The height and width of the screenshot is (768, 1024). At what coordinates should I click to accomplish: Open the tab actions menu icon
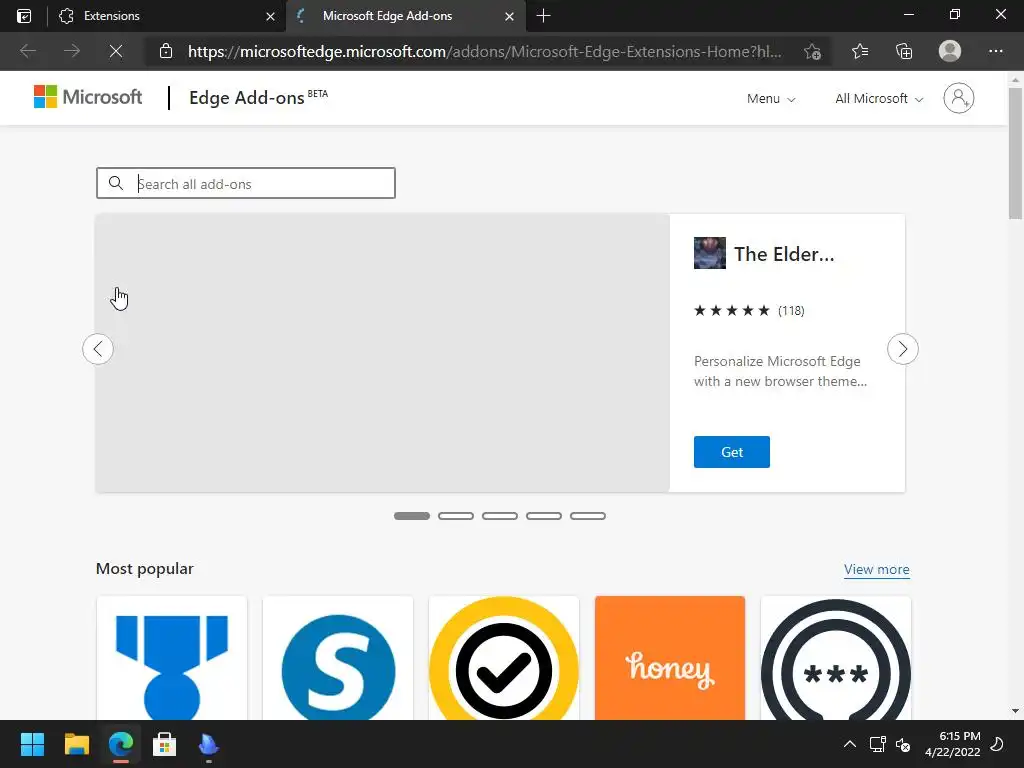pos(24,16)
